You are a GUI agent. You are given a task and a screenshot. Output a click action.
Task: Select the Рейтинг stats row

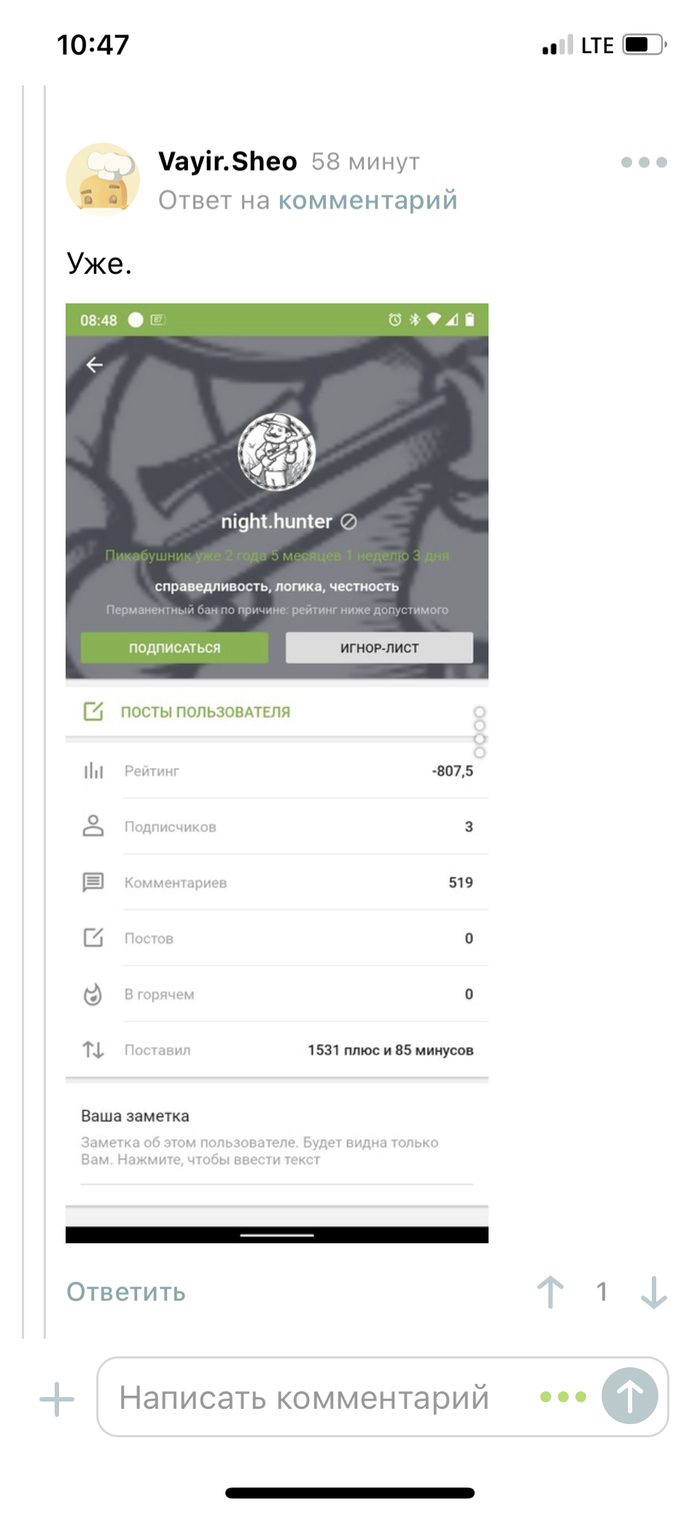pyautogui.click(x=277, y=771)
